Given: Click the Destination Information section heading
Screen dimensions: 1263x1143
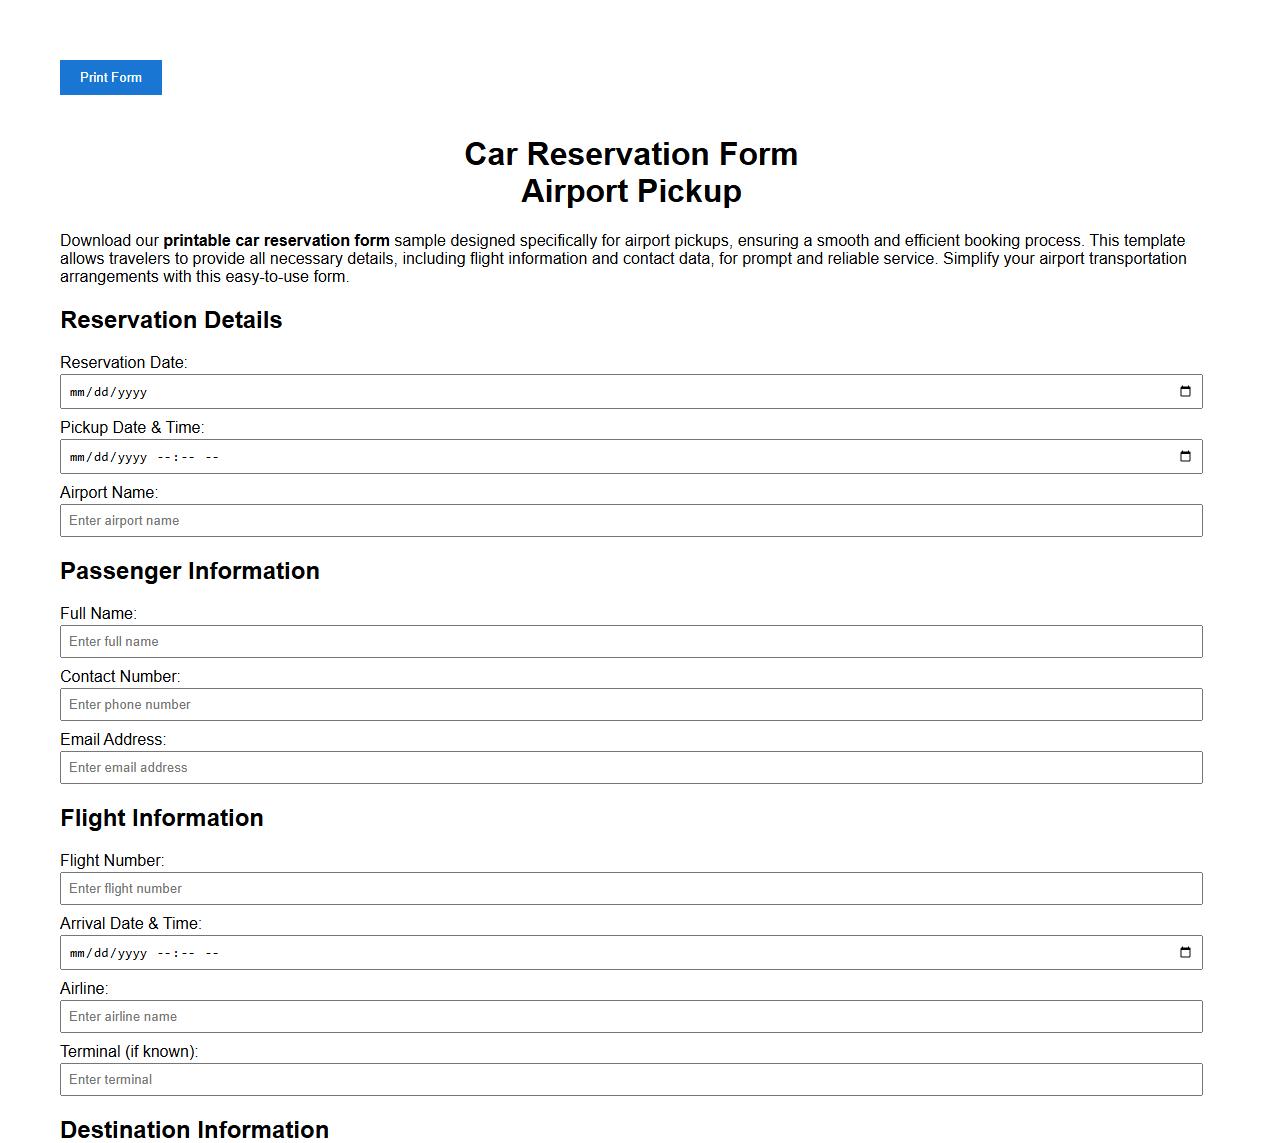Looking at the screenshot, I should pyautogui.click(x=194, y=1129).
